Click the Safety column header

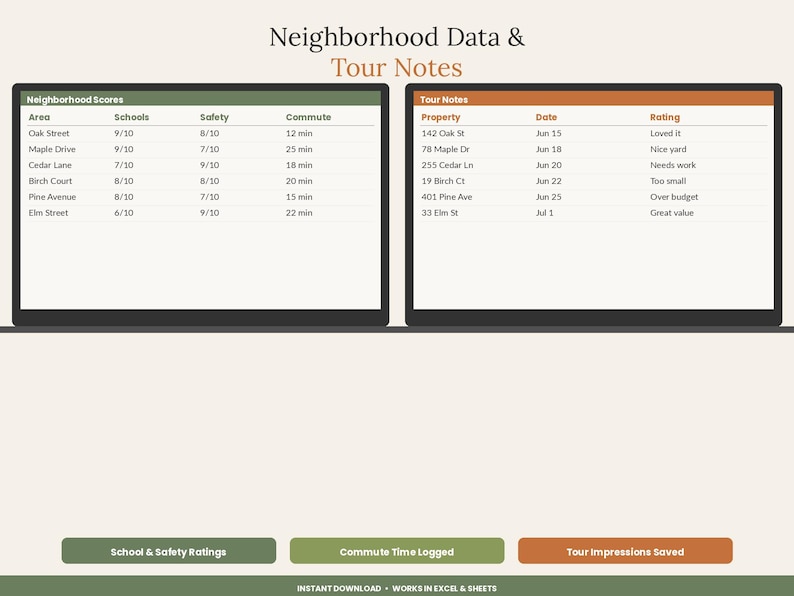coord(214,117)
